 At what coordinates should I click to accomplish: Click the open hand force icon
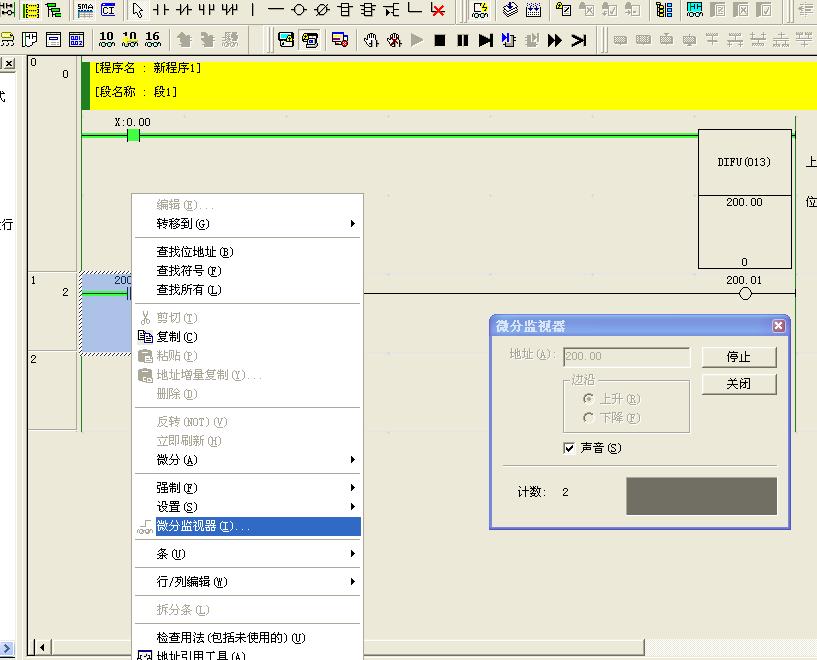coord(371,40)
